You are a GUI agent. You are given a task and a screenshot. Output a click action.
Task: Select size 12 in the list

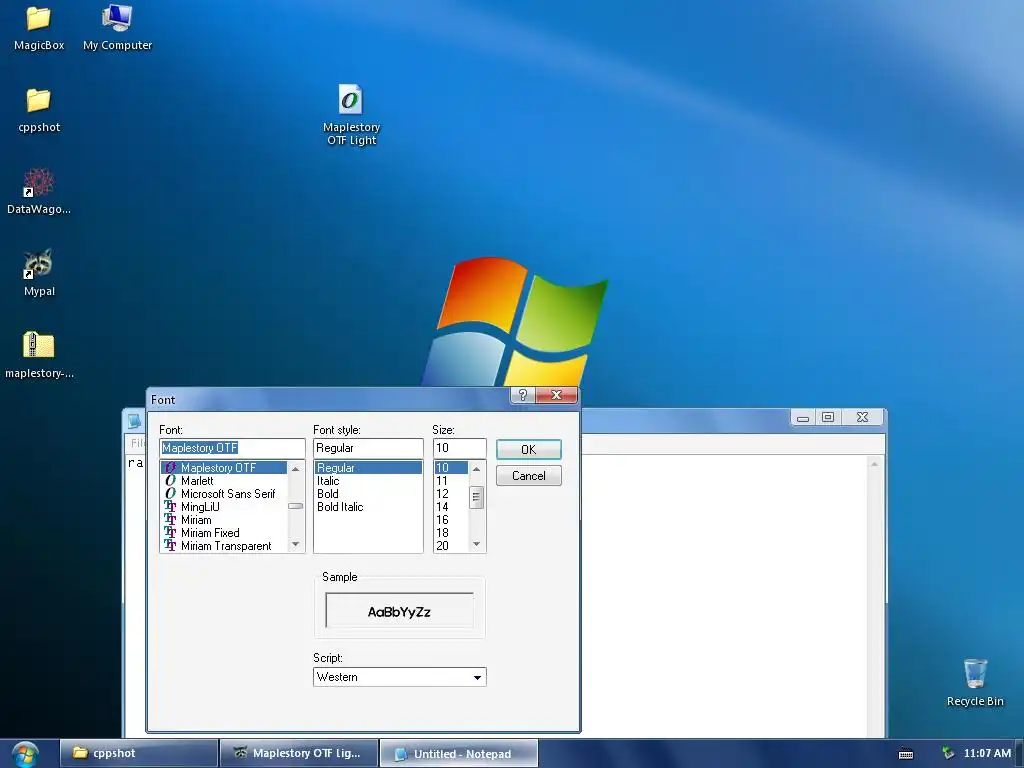451,494
